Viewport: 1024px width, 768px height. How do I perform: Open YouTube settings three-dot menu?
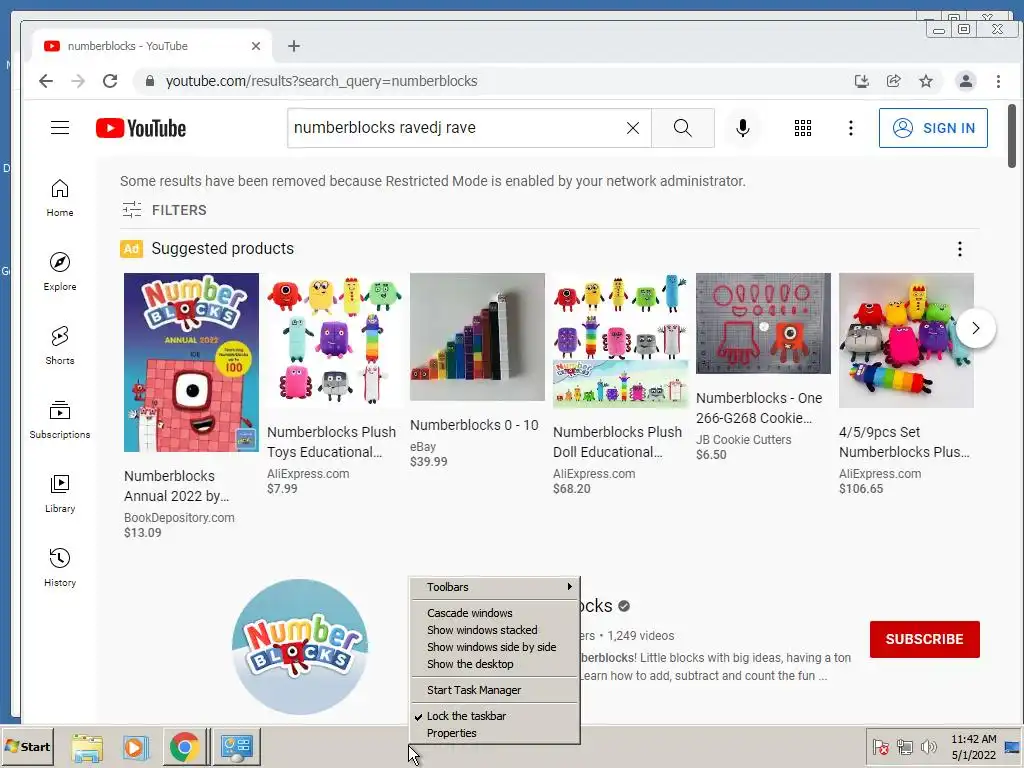coord(850,128)
